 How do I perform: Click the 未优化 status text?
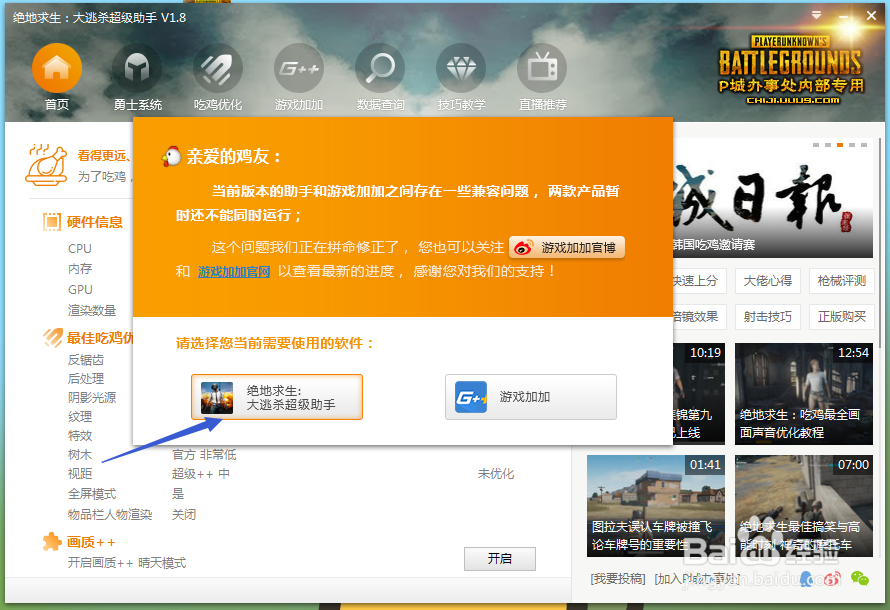coord(496,474)
